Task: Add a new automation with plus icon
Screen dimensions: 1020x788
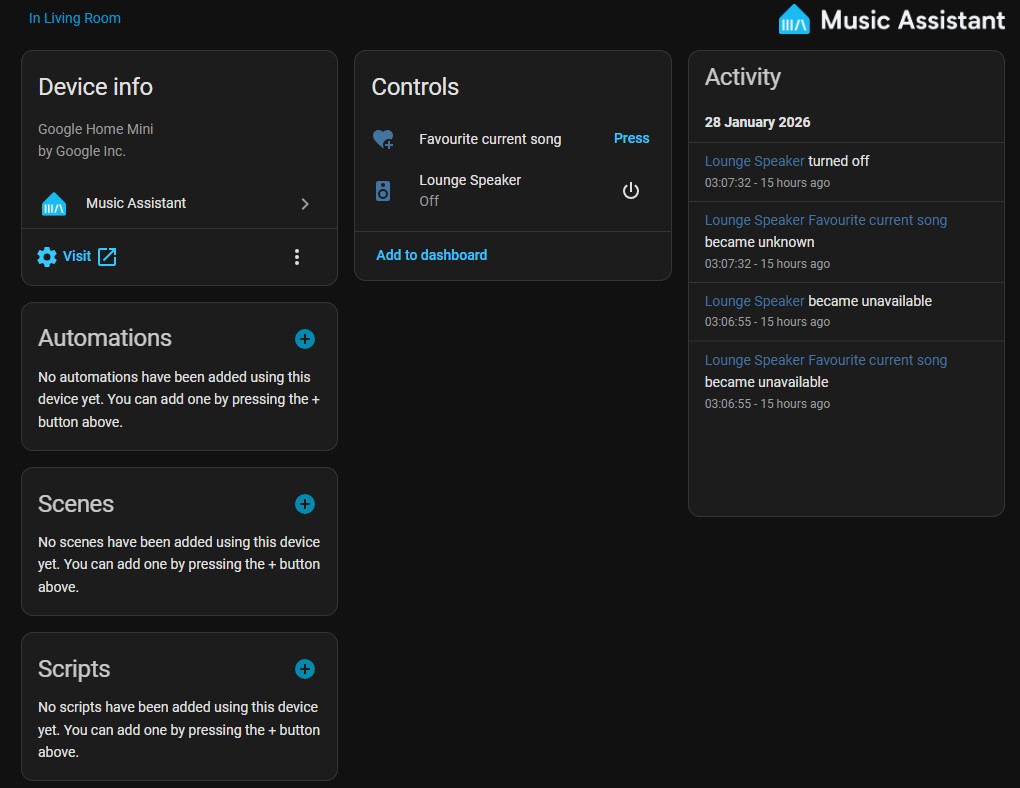Action: pyautogui.click(x=305, y=339)
